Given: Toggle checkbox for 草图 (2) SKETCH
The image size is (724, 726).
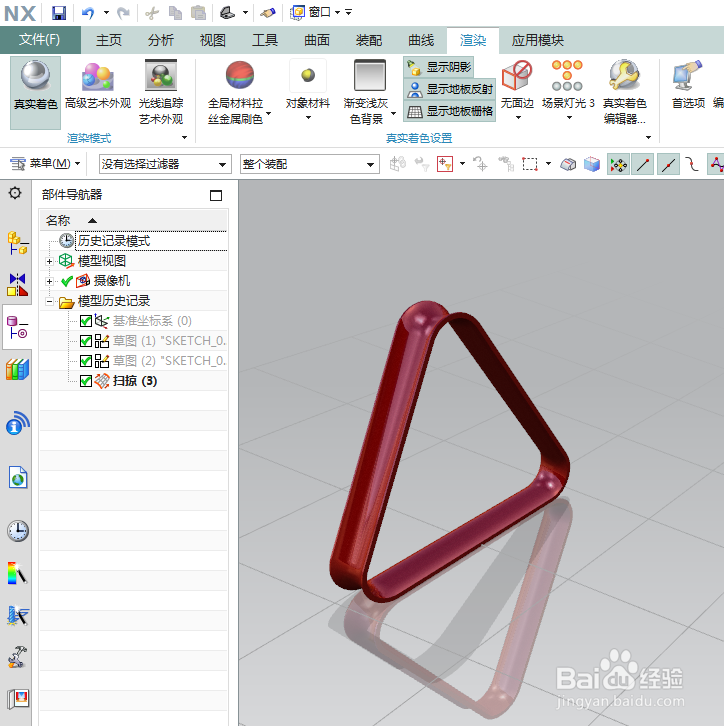Looking at the screenshot, I should coord(85,361).
